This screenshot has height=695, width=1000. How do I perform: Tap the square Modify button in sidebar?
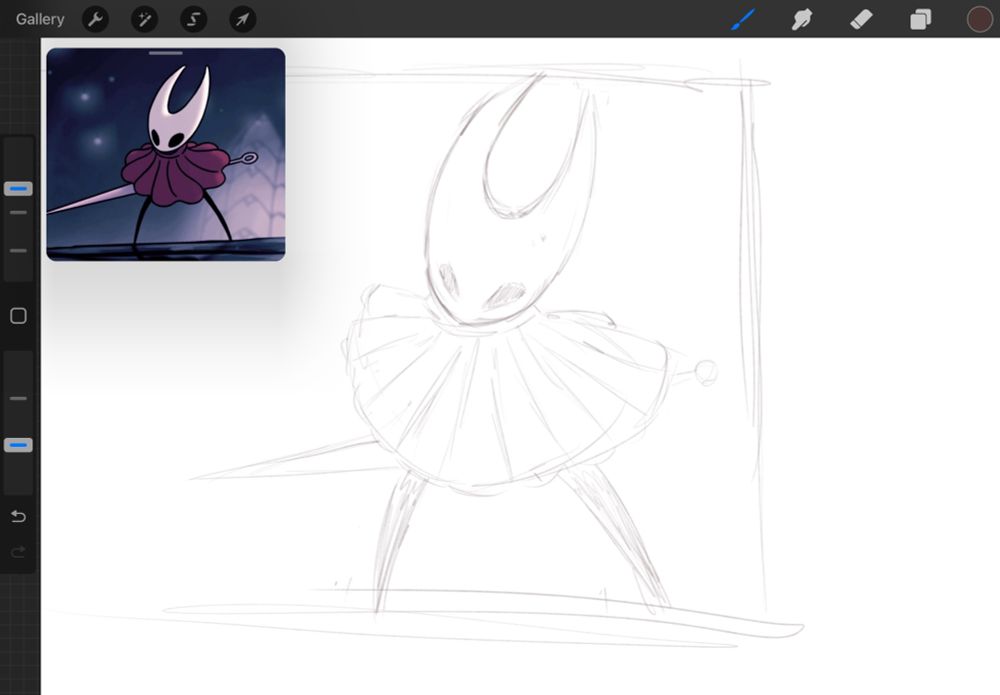18,316
